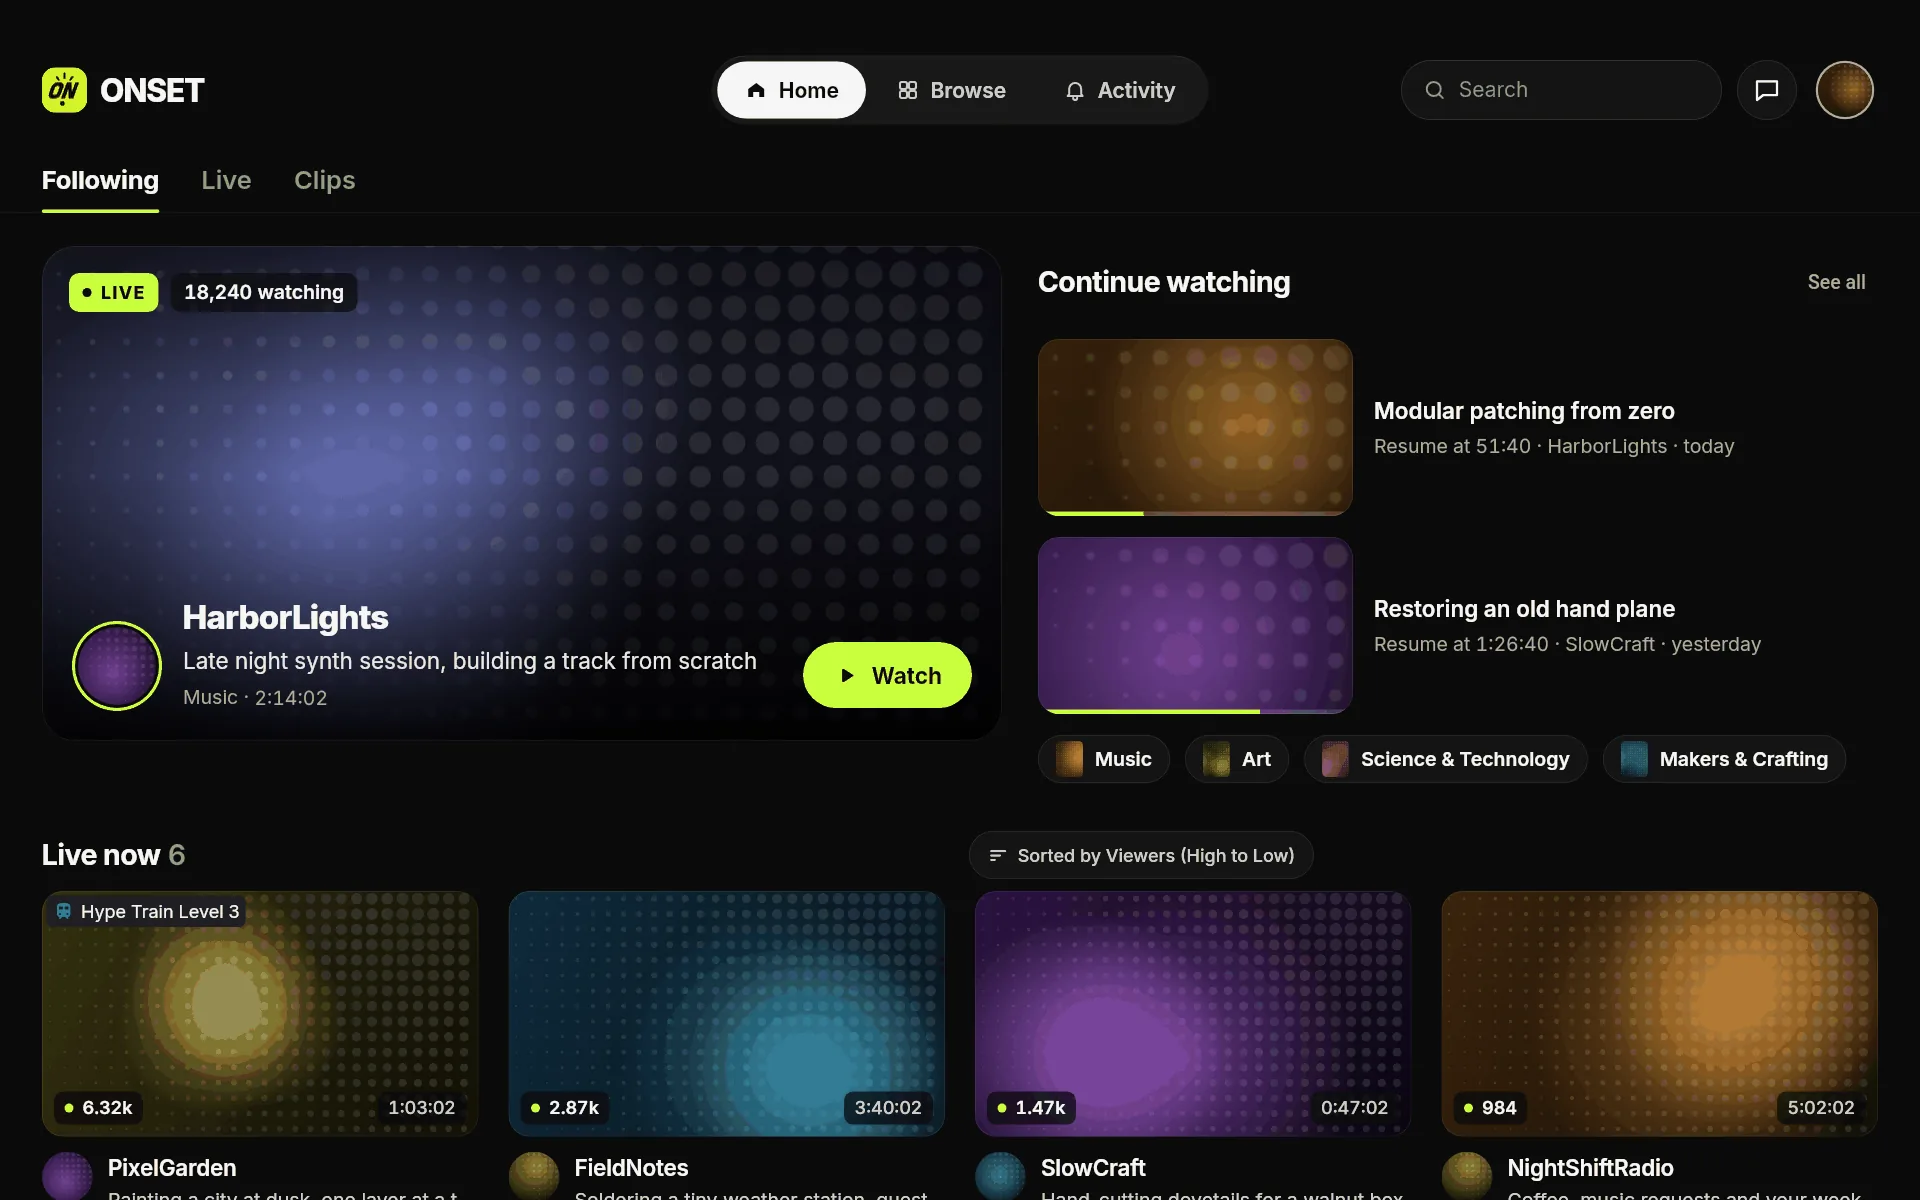Screen dimensions: 1920x1200
Task: Open NightShiftRadio channel avatar
Action: coord(1467,1176)
